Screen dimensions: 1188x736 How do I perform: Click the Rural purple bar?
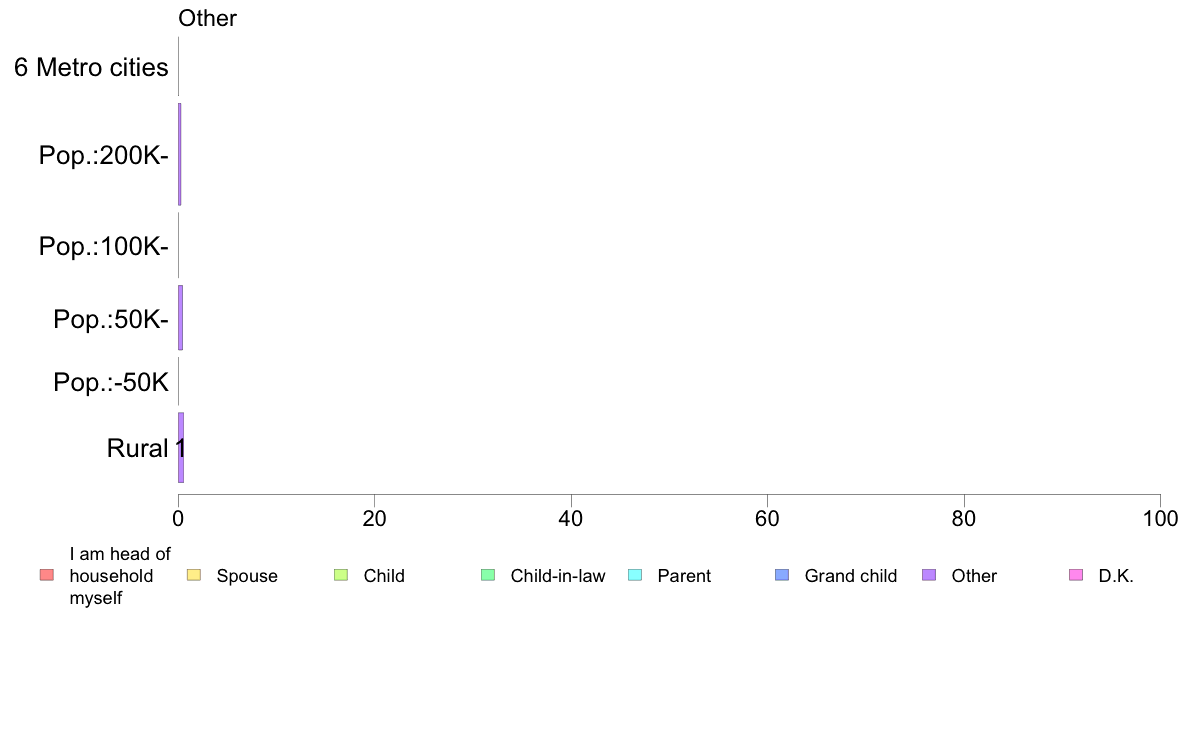point(181,448)
